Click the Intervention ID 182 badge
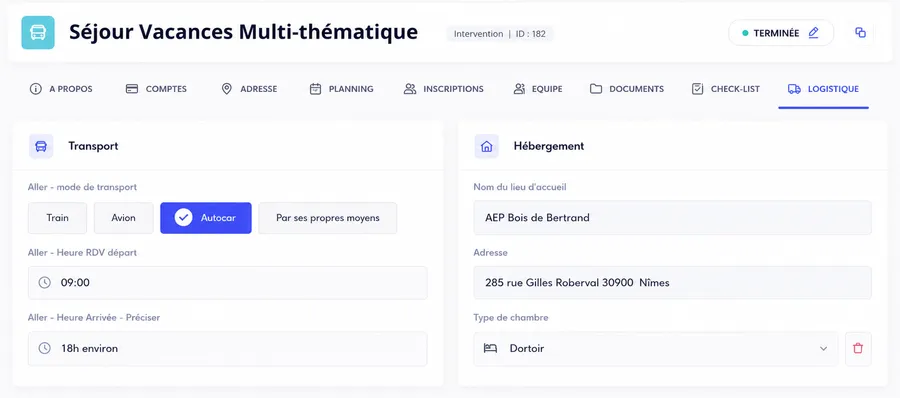This screenshot has height=398, width=900. [x=499, y=33]
